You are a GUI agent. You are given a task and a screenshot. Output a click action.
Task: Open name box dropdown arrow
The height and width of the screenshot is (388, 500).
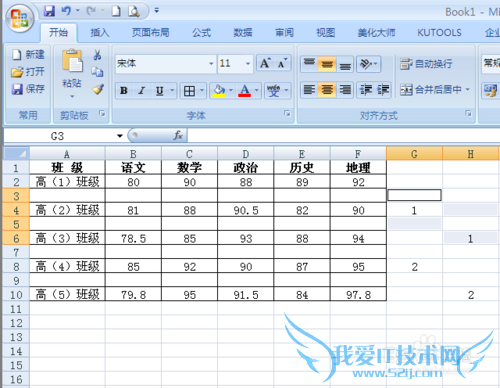pos(120,136)
